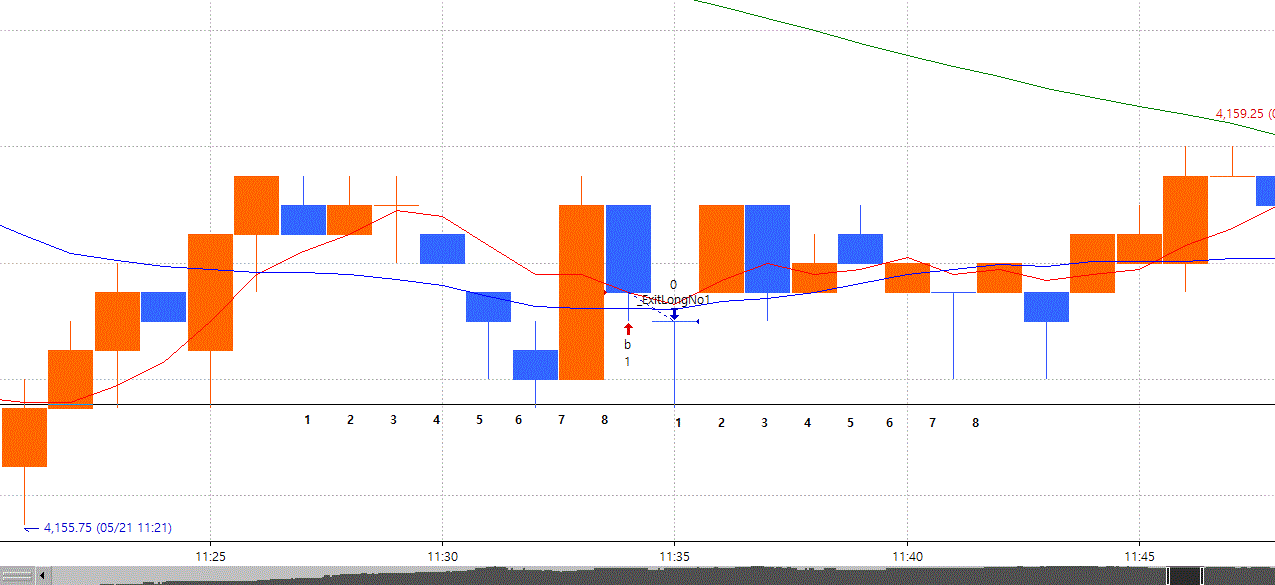The image size is (1275, 585).
Task: Click the 11:25 time axis label
Action: [210, 556]
